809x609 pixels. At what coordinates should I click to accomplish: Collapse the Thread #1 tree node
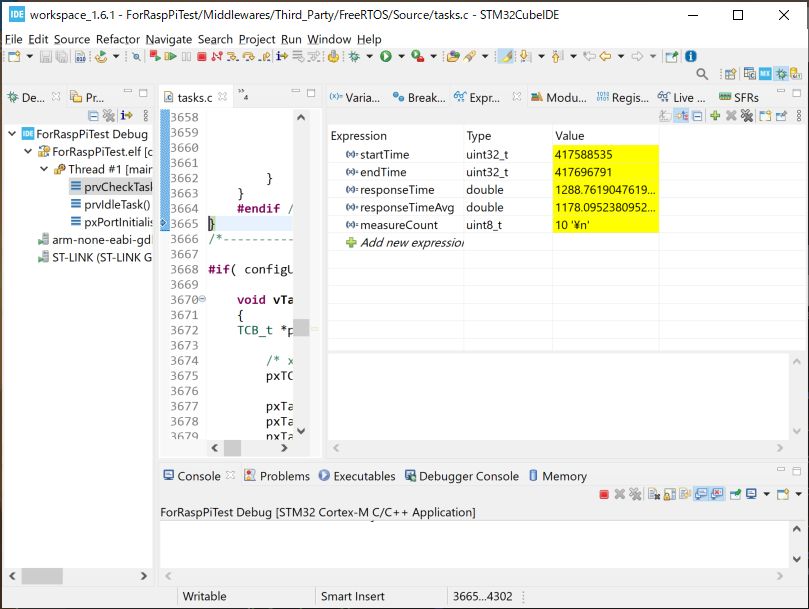click(x=44, y=169)
